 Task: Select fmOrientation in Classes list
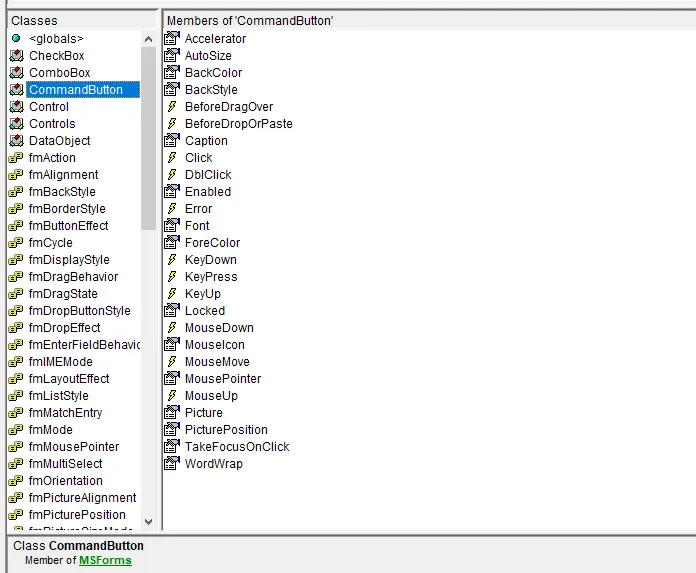point(66,481)
